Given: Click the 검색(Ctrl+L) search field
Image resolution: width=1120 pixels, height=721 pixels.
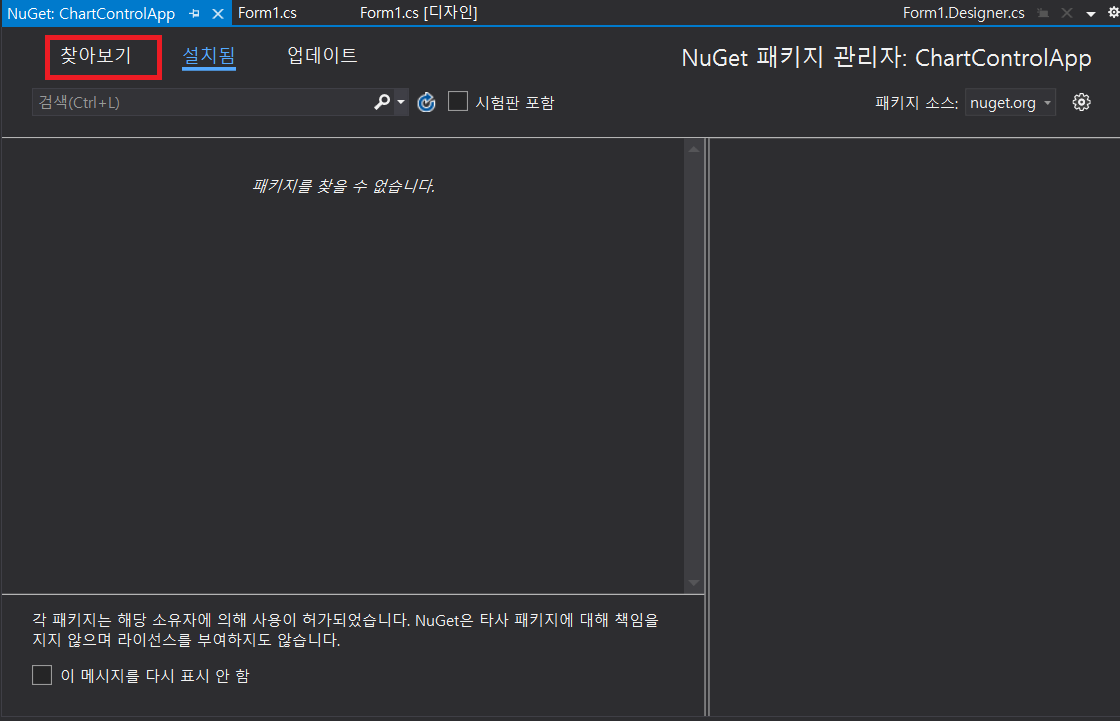Looking at the screenshot, I should [x=201, y=102].
